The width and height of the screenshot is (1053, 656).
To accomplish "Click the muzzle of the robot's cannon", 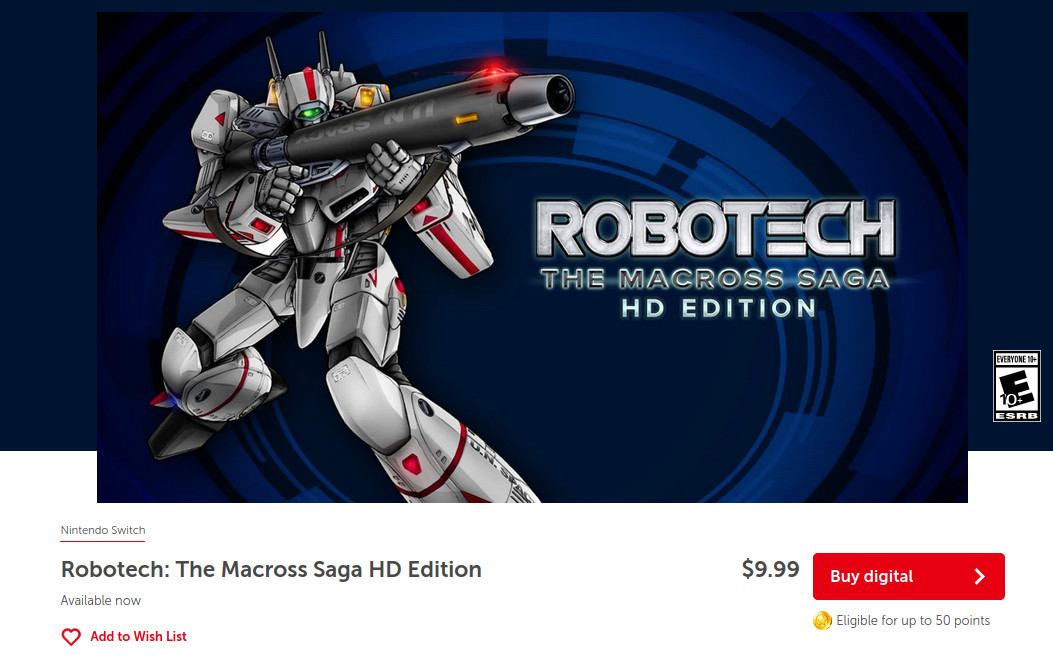I will click(552, 95).
